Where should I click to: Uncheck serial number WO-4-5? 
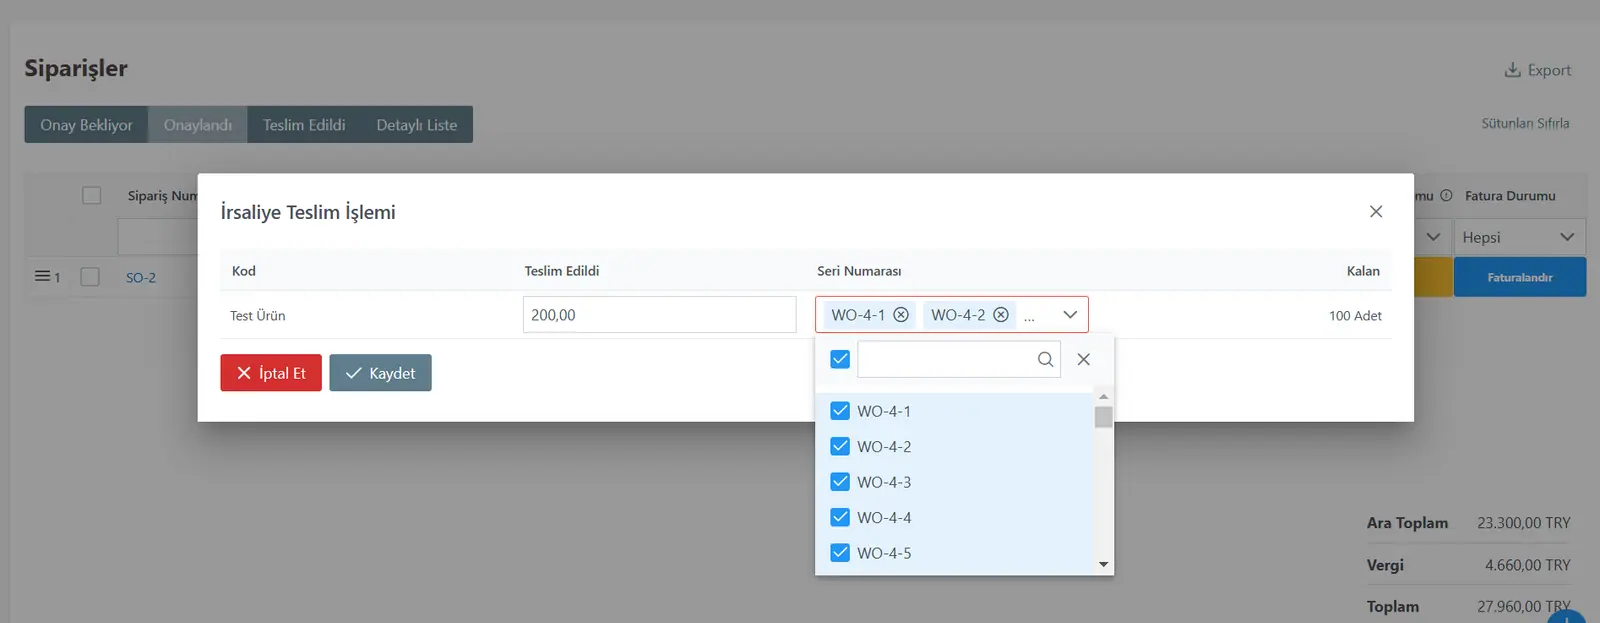tap(840, 553)
